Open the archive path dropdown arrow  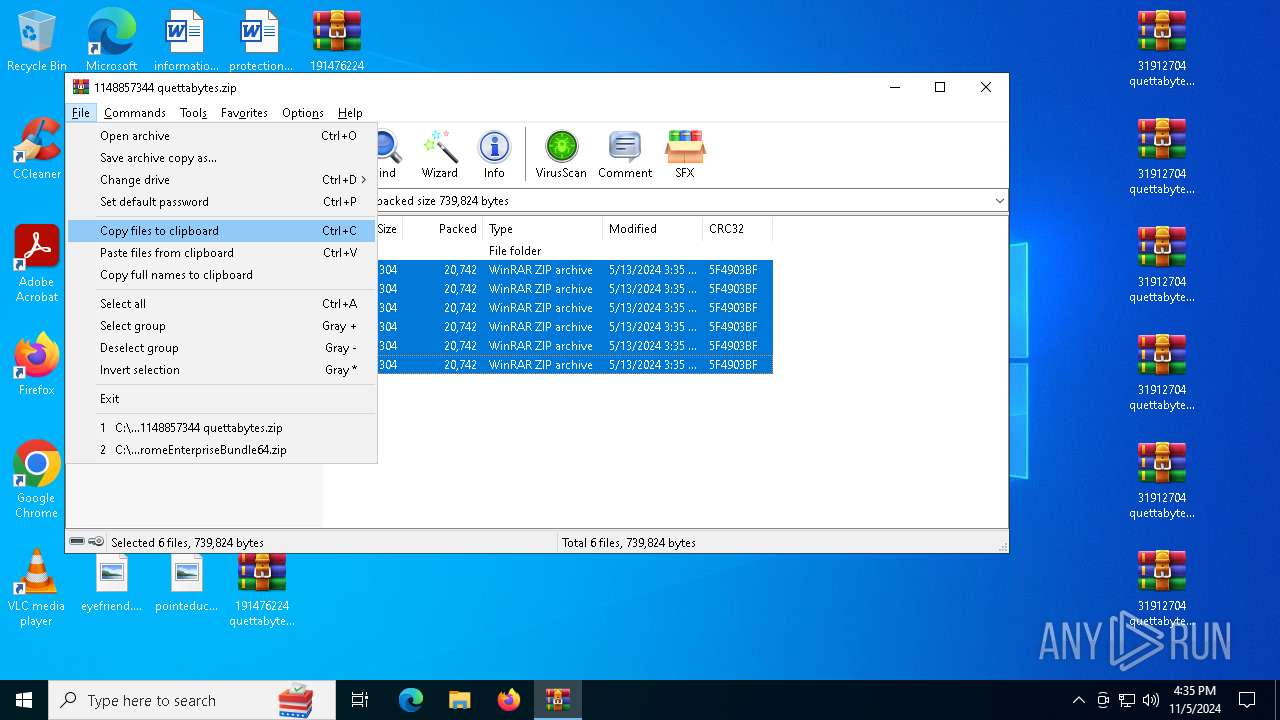[x=999, y=201]
